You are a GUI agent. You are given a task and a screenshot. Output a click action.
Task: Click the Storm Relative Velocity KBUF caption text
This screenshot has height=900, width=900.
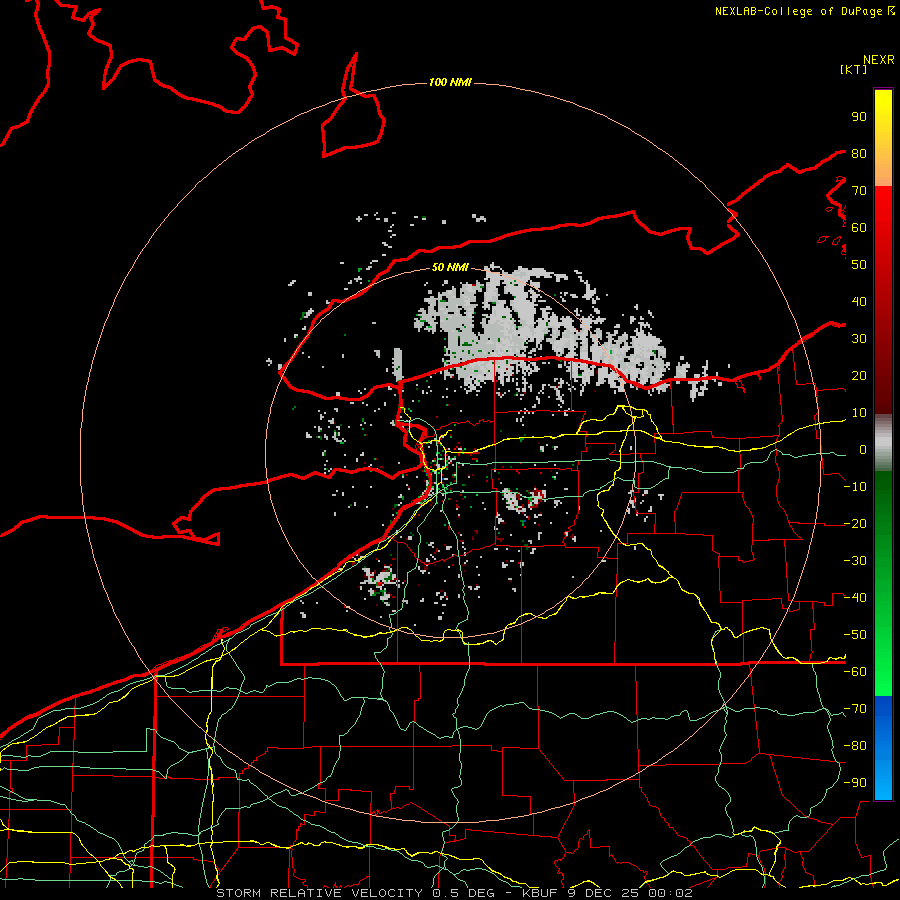tap(455, 893)
